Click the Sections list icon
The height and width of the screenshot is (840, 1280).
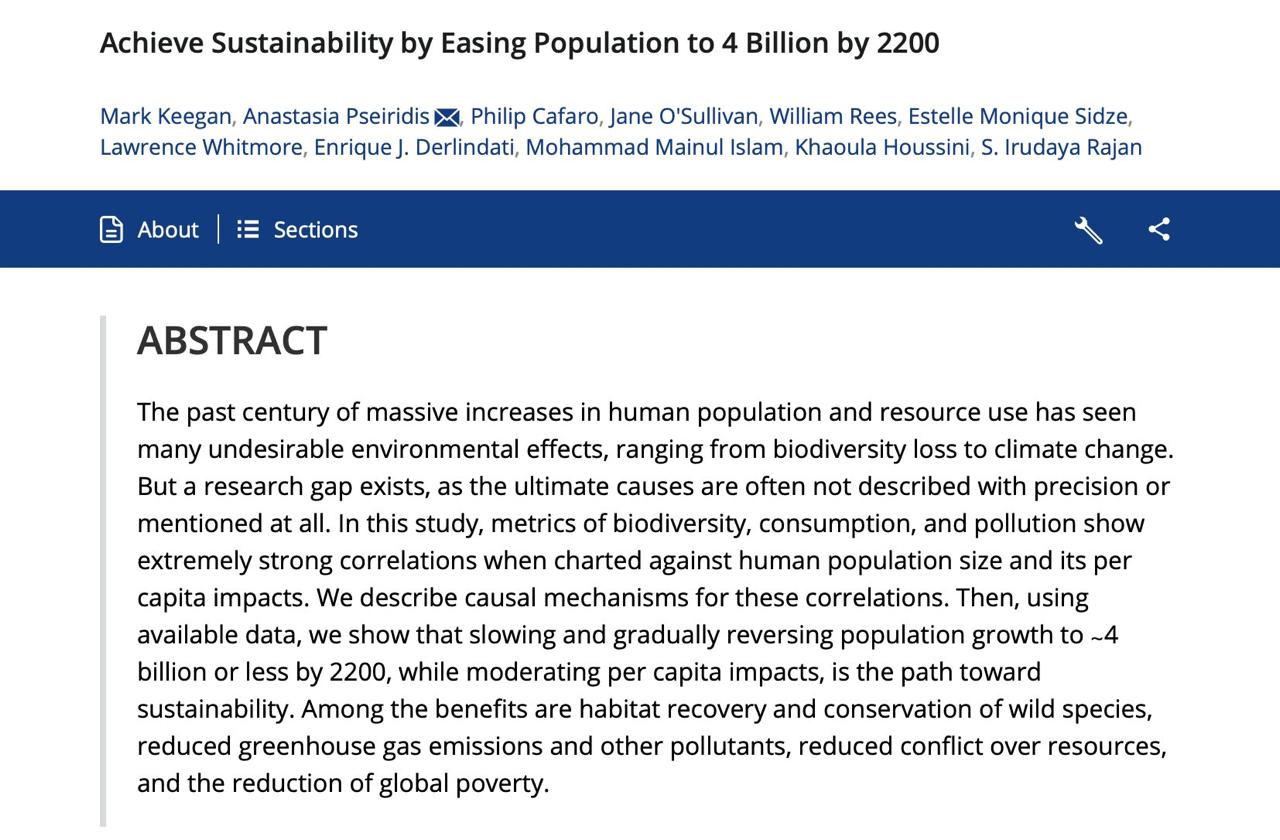pyautogui.click(x=248, y=229)
